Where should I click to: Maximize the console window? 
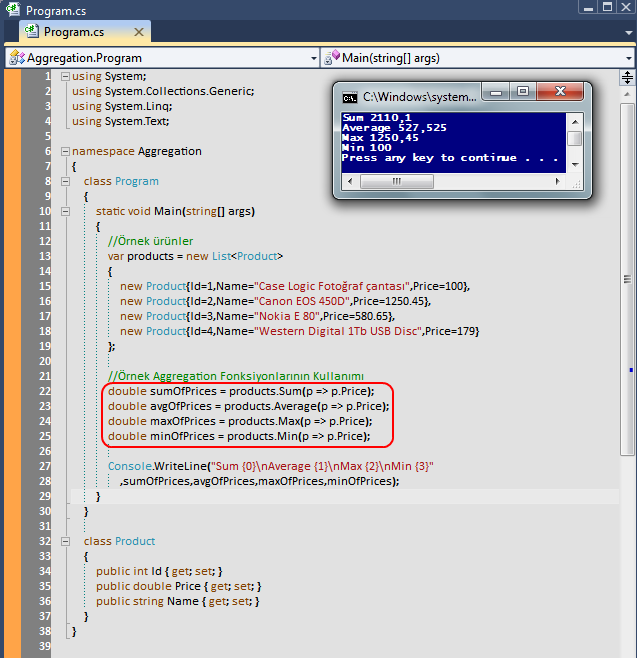click(522, 92)
